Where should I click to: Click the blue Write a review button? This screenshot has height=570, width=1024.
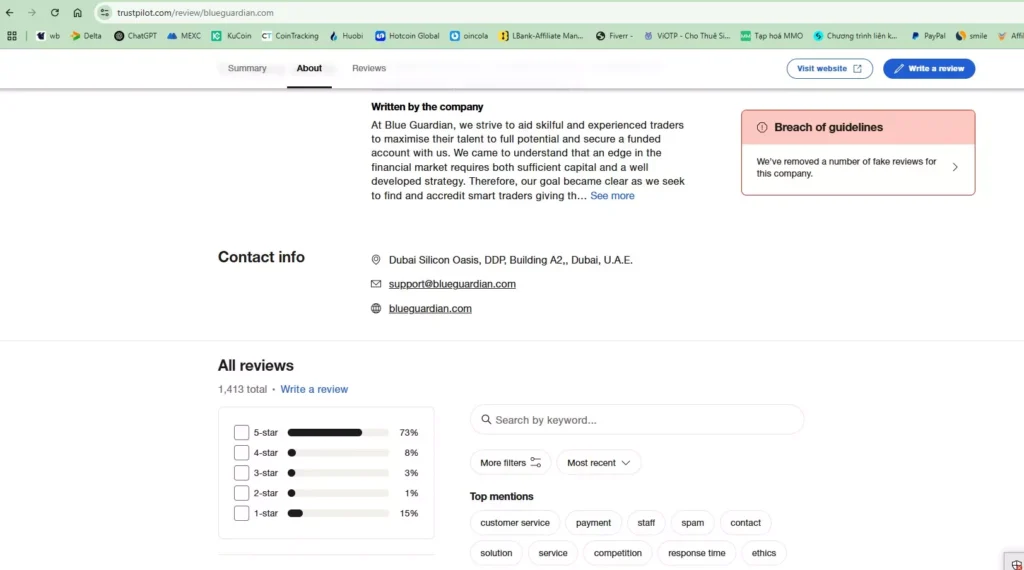[x=929, y=69]
